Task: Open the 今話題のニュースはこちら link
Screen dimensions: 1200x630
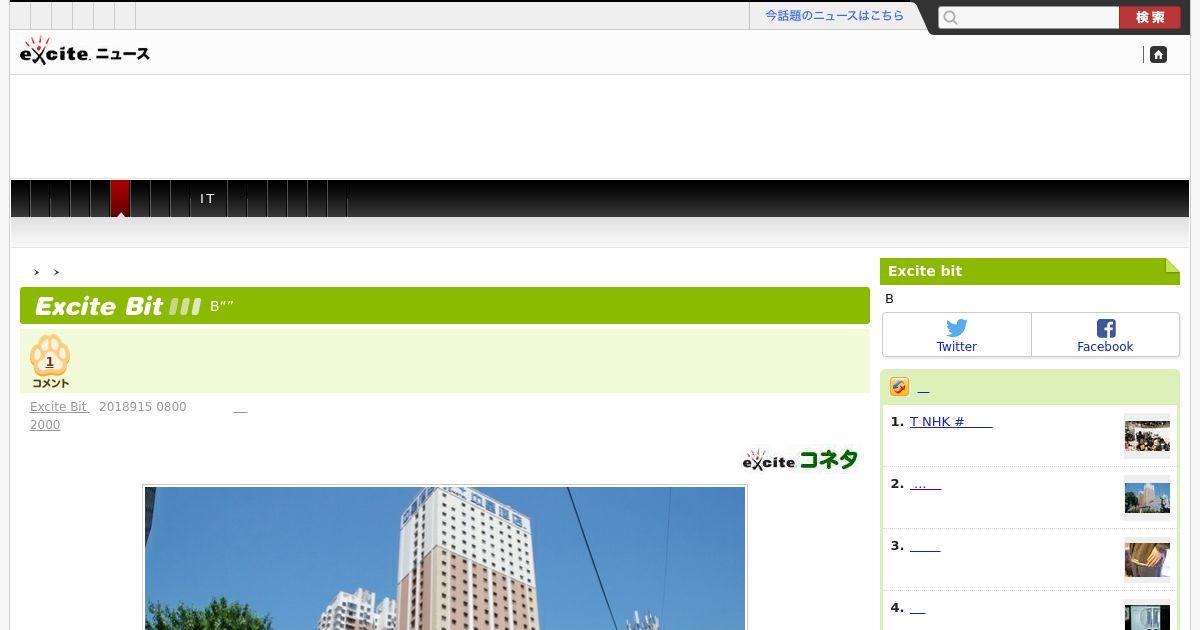Action: 834,16
